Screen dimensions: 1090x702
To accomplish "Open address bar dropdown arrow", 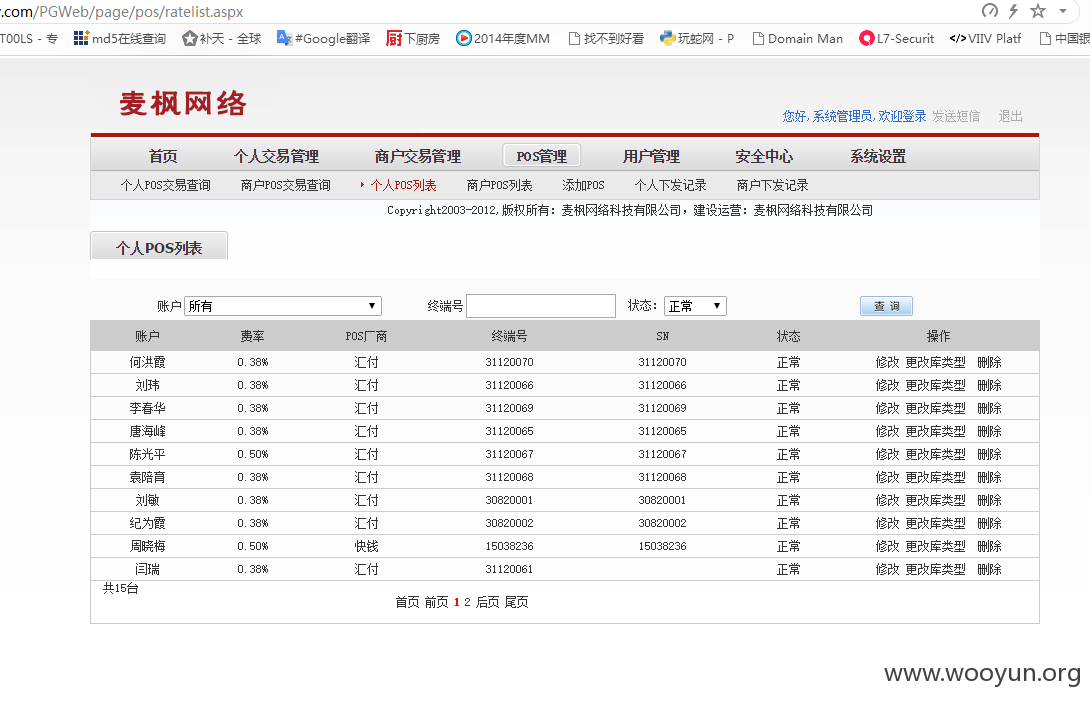I will coord(1063,11).
